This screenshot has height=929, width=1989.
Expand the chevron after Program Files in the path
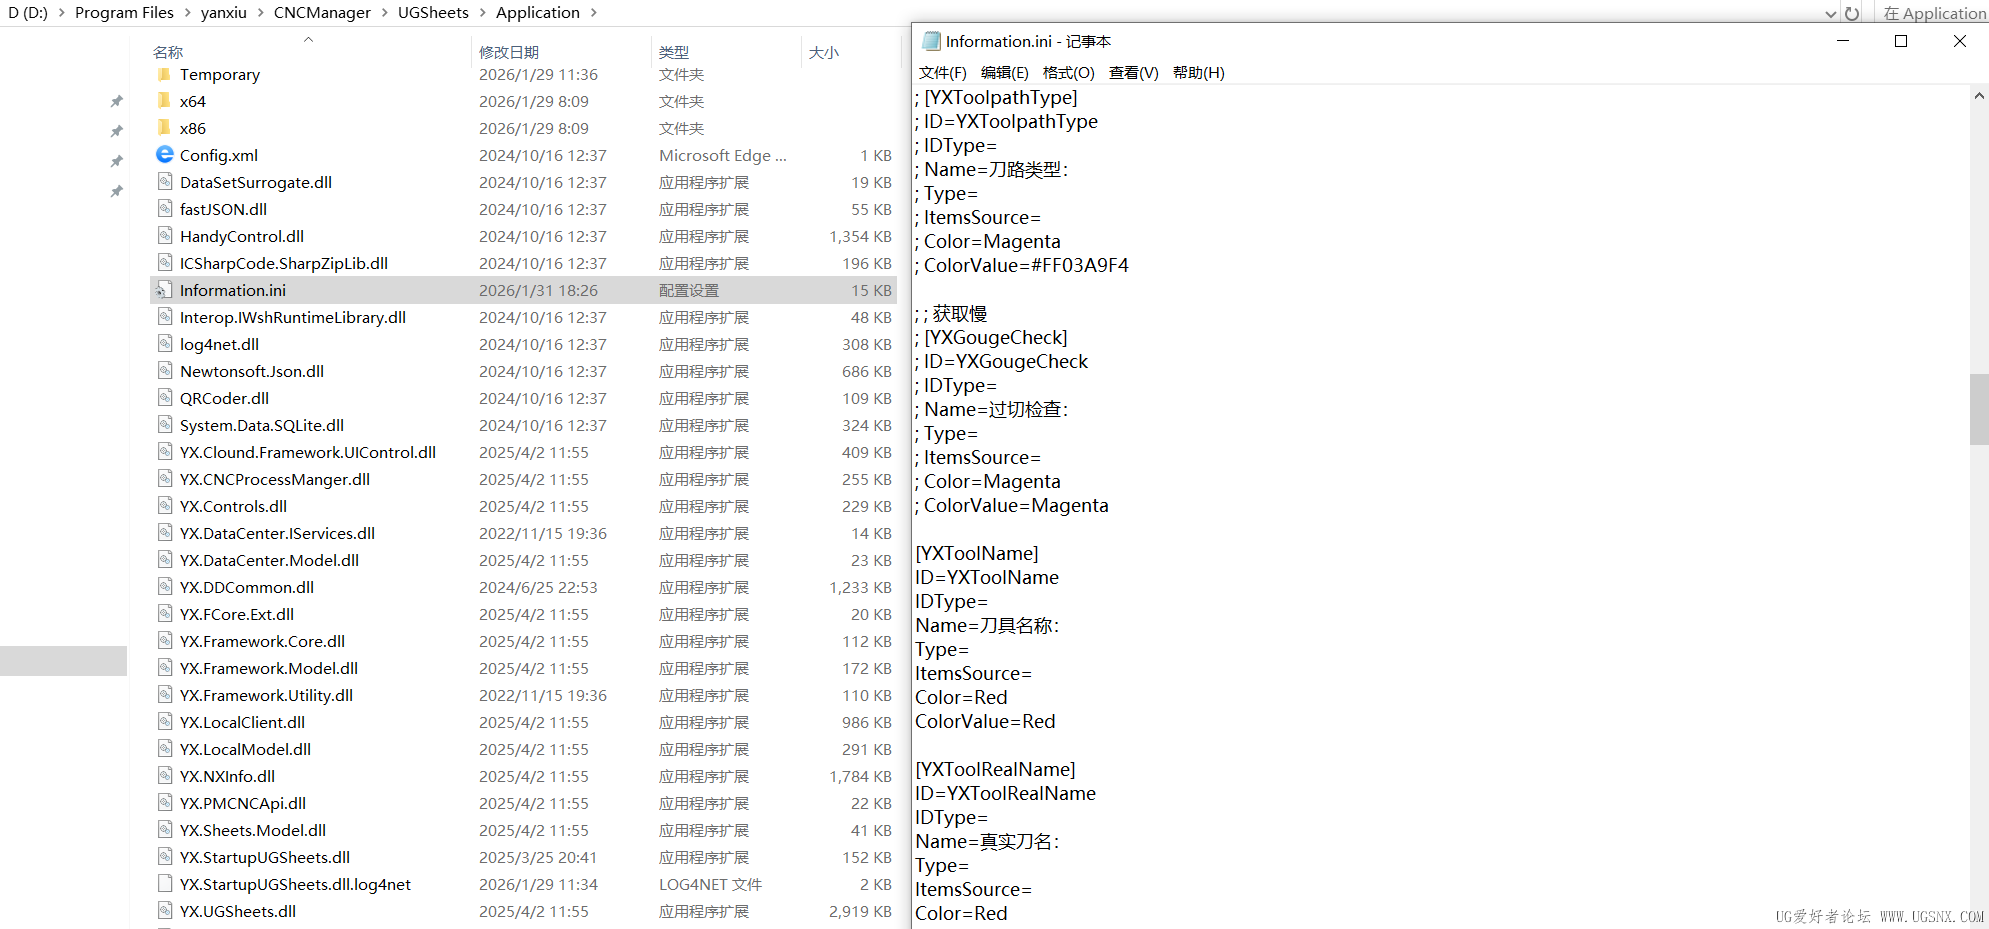[x=187, y=13]
